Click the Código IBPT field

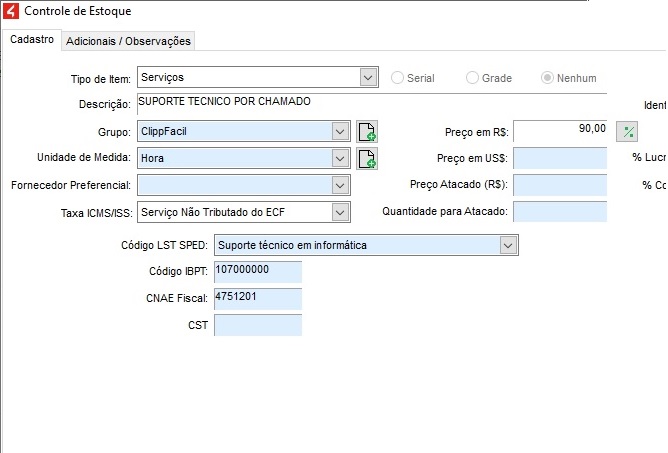coord(257,272)
